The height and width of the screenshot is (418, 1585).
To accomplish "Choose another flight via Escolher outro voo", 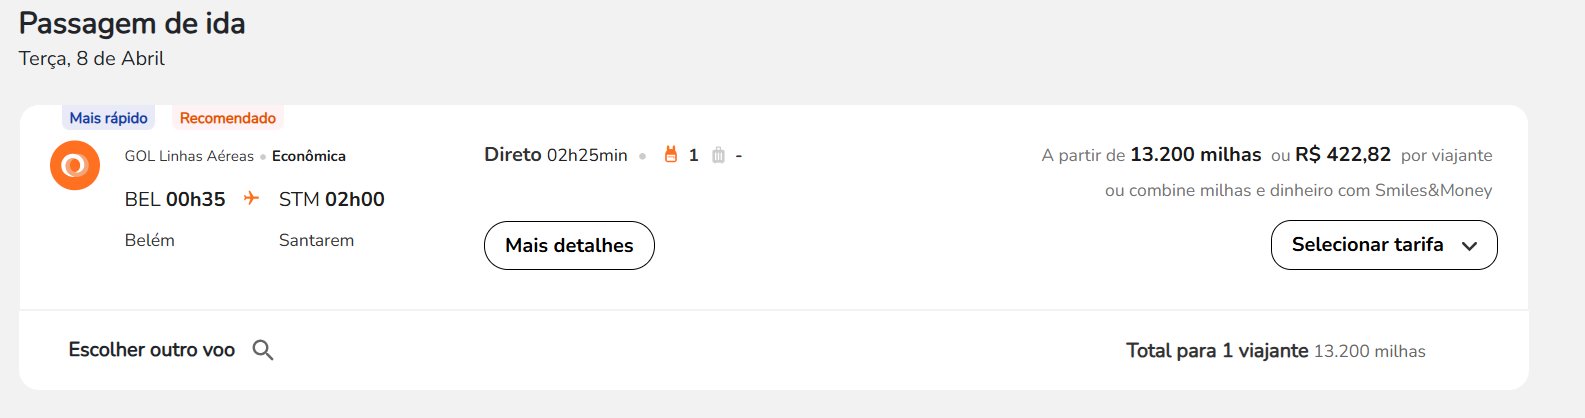I will (151, 350).
